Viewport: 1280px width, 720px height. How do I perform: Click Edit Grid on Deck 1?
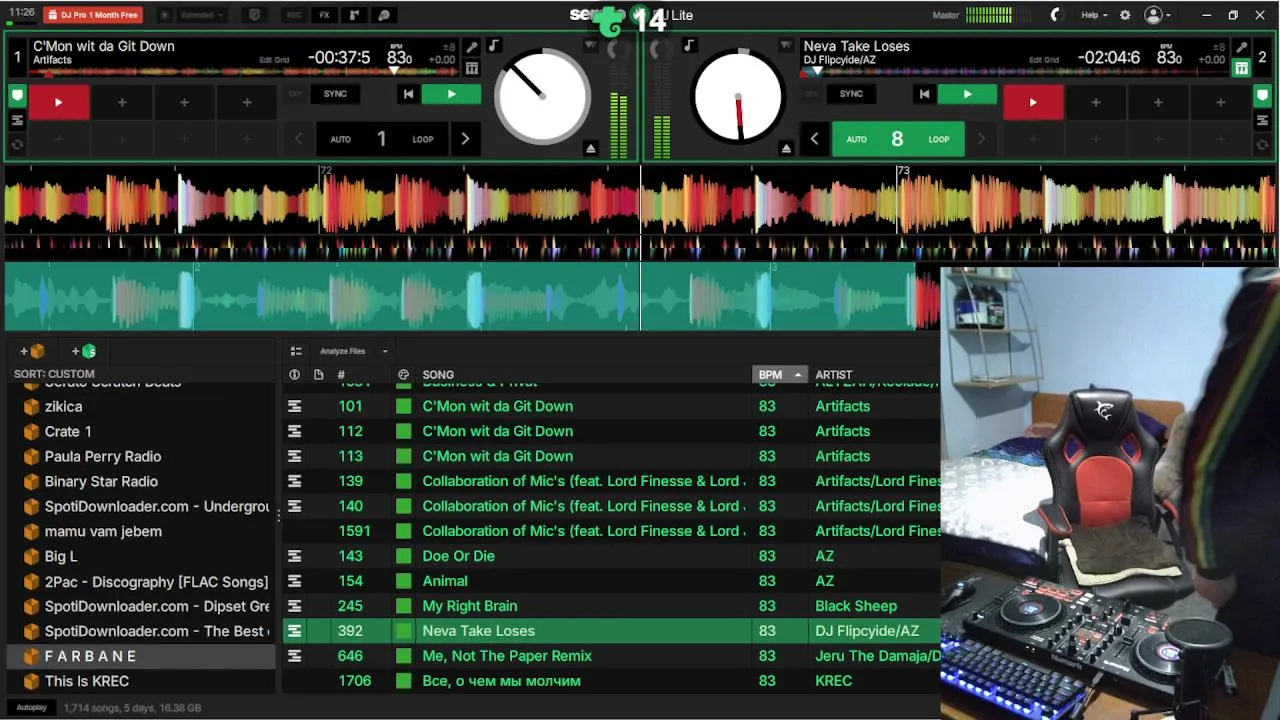(x=274, y=60)
